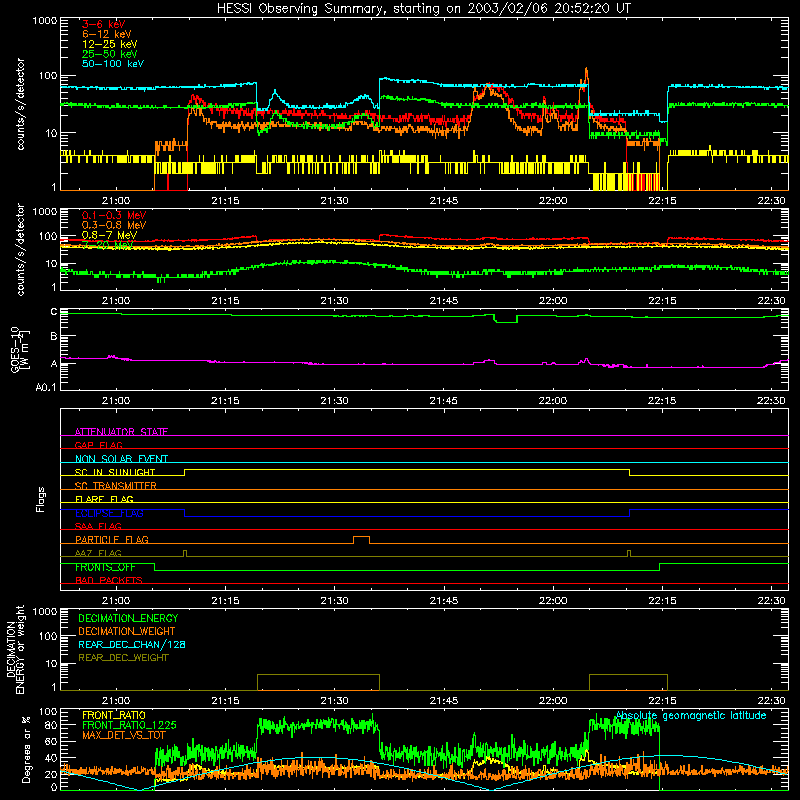Select the red 3-6 keV legend label
Image resolution: width=800 pixels, height=800 pixels.
coord(104,24)
